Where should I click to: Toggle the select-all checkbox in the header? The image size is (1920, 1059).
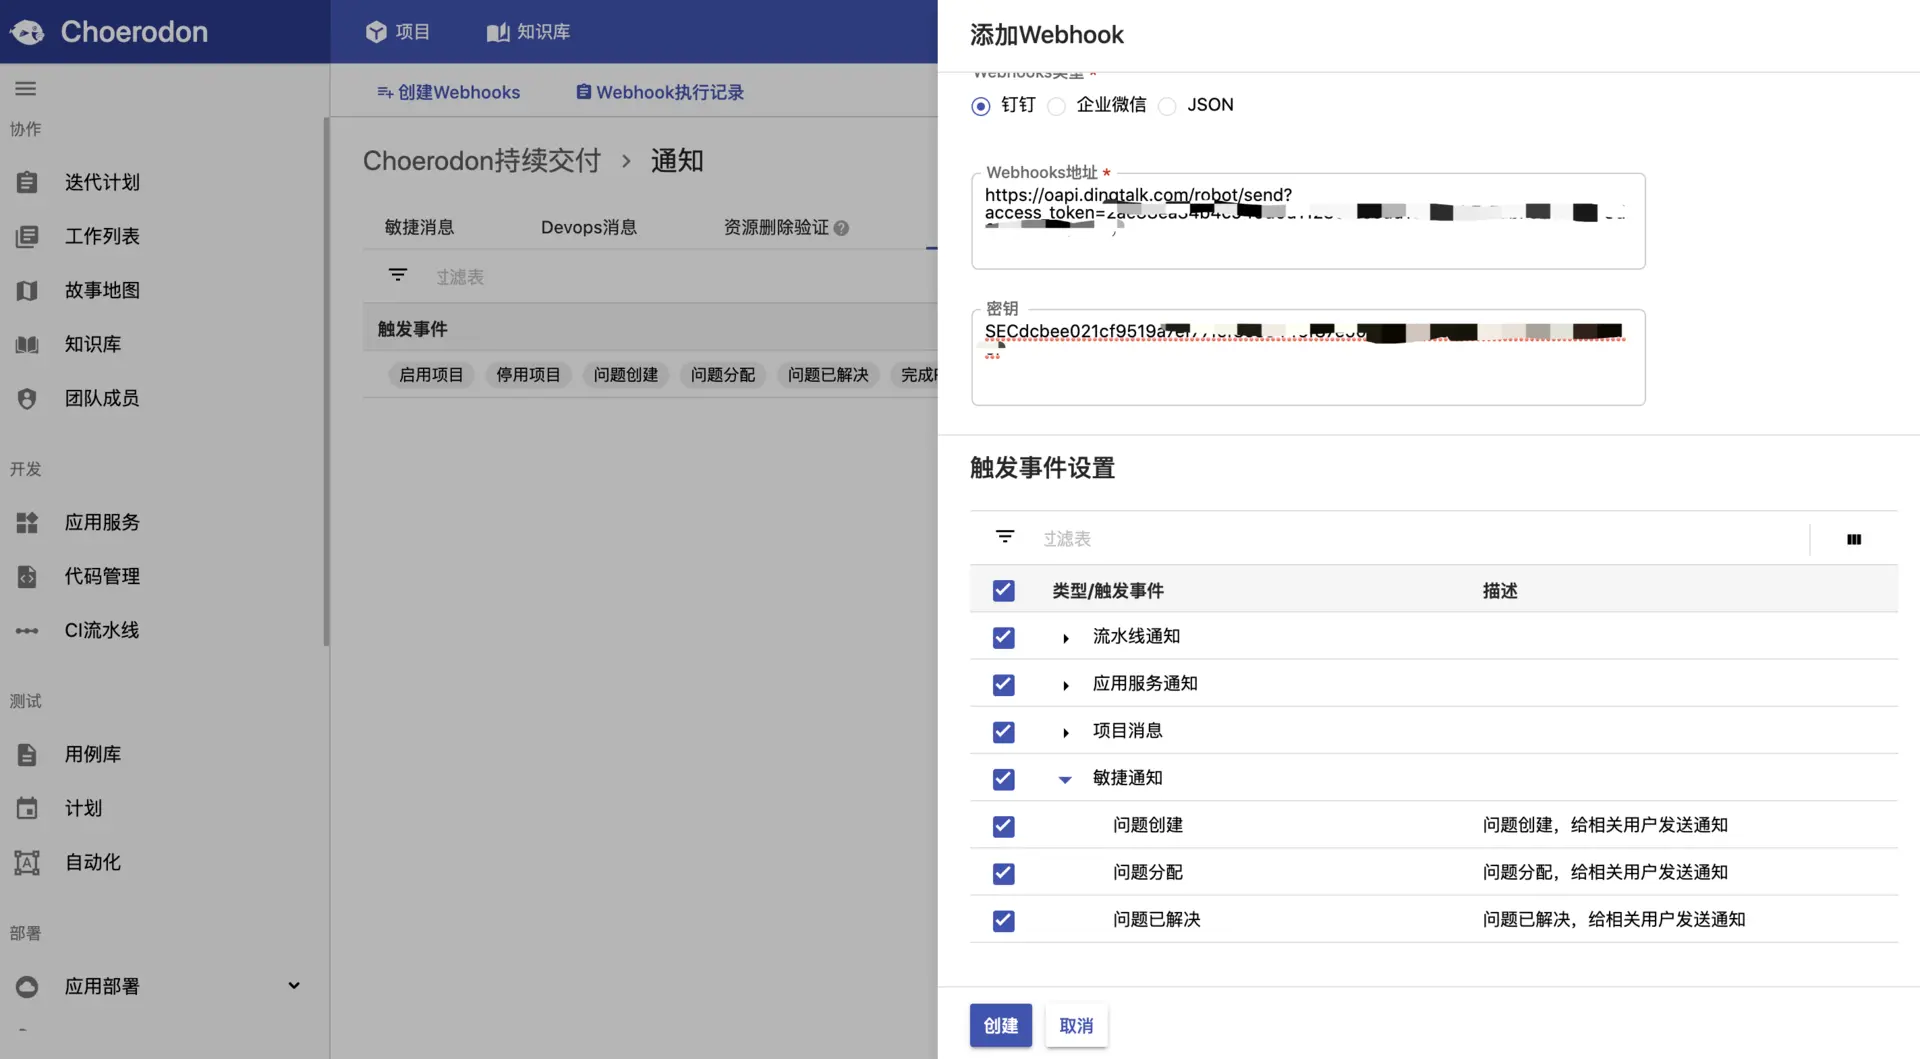click(1003, 590)
